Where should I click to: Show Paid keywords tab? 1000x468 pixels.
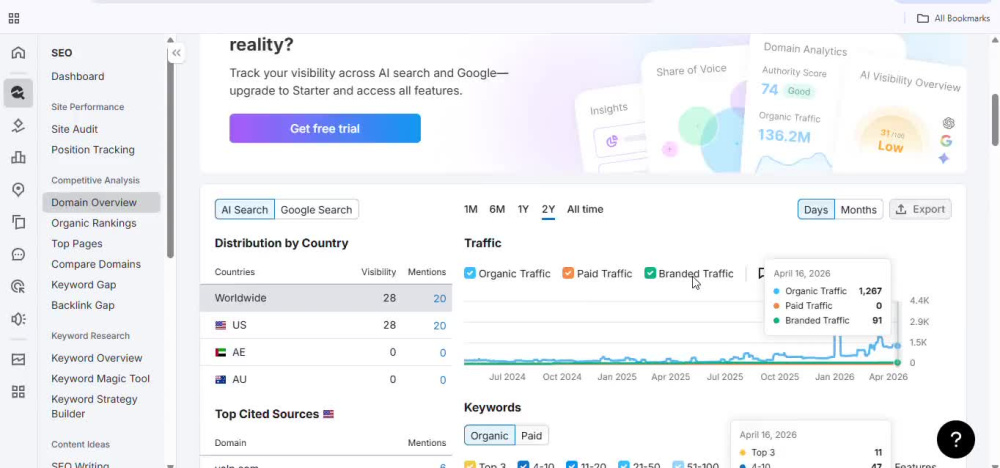tap(531, 436)
